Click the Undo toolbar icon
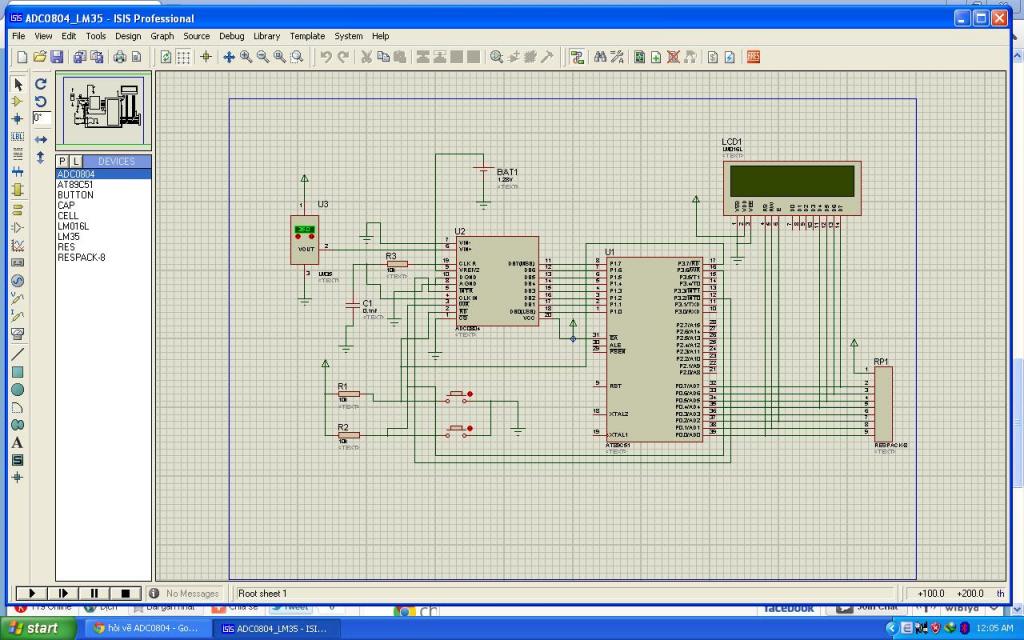 click(x=325, y=57)
